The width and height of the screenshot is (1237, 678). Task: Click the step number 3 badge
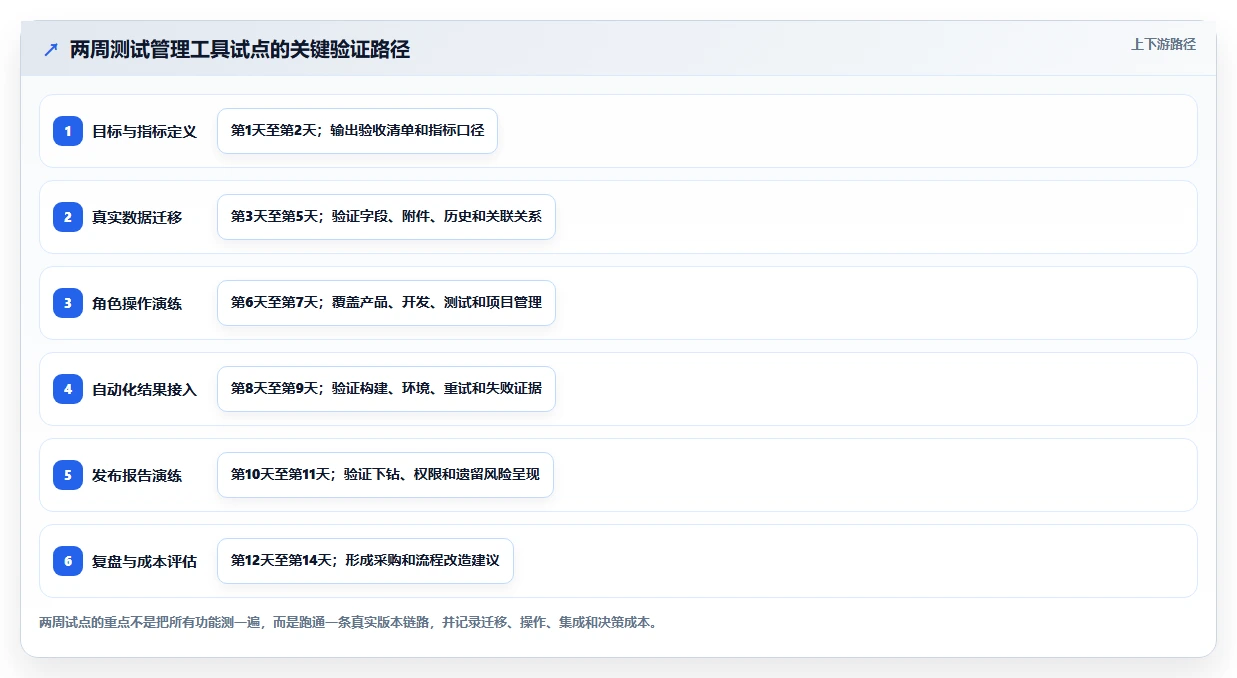(x=68, y=303)
